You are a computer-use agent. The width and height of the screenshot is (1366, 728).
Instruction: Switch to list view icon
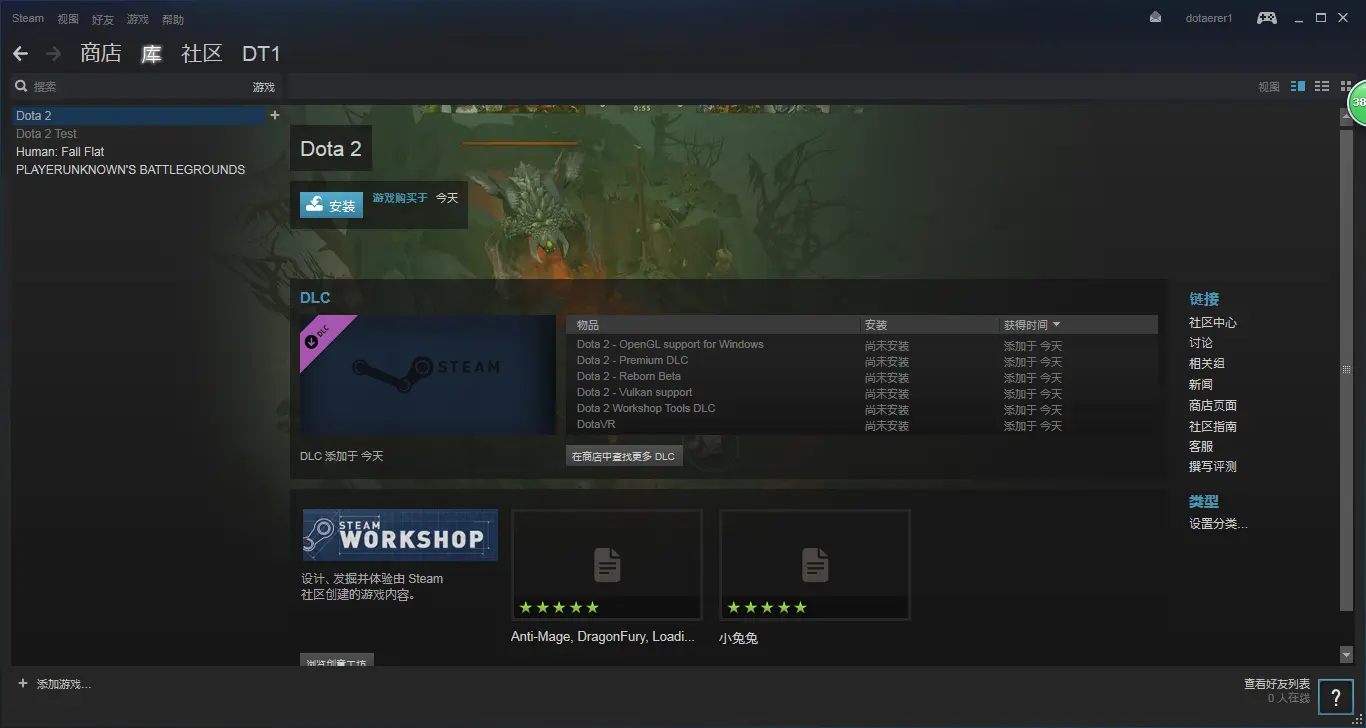1321,87
